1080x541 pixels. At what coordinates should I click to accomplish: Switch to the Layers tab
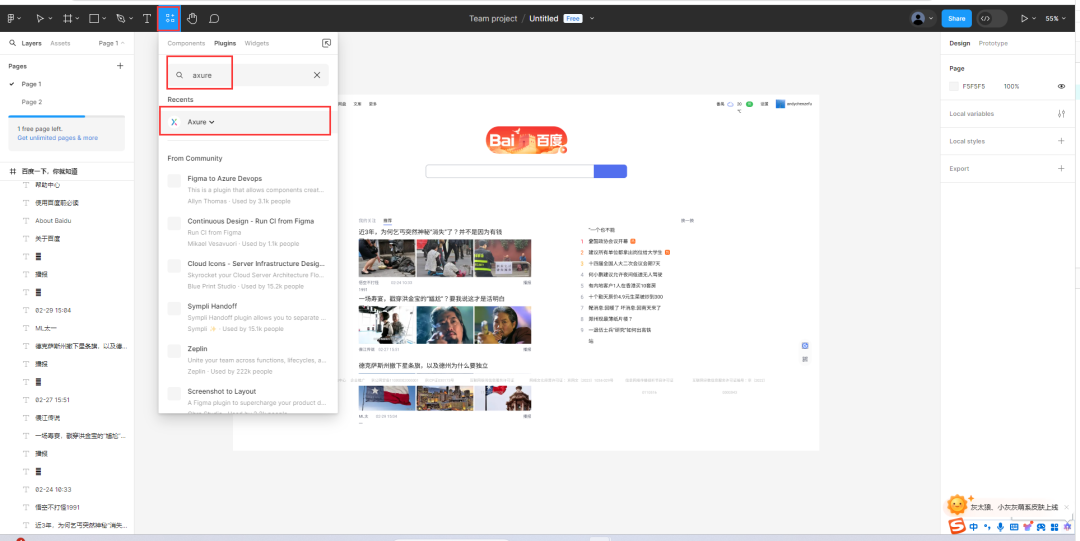click(x=32, y=43)
